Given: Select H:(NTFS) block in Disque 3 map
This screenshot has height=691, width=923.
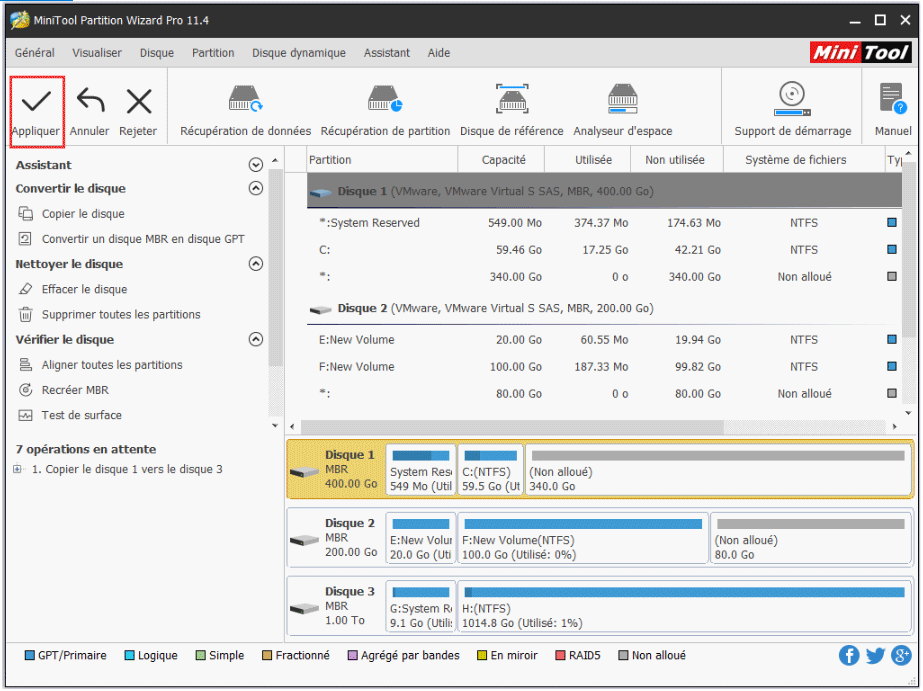Looking at the screenshot, I should click(684, 607).
